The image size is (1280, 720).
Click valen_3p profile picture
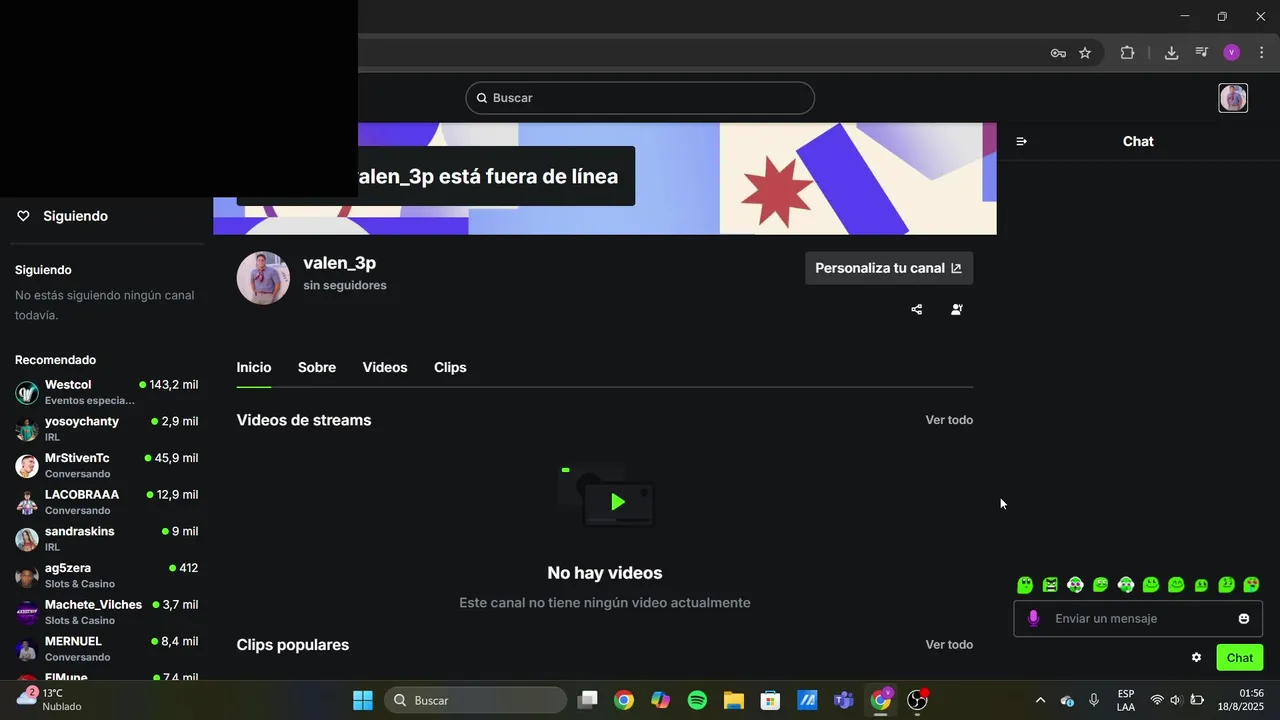pyautogui.click(x=263, y=278)
